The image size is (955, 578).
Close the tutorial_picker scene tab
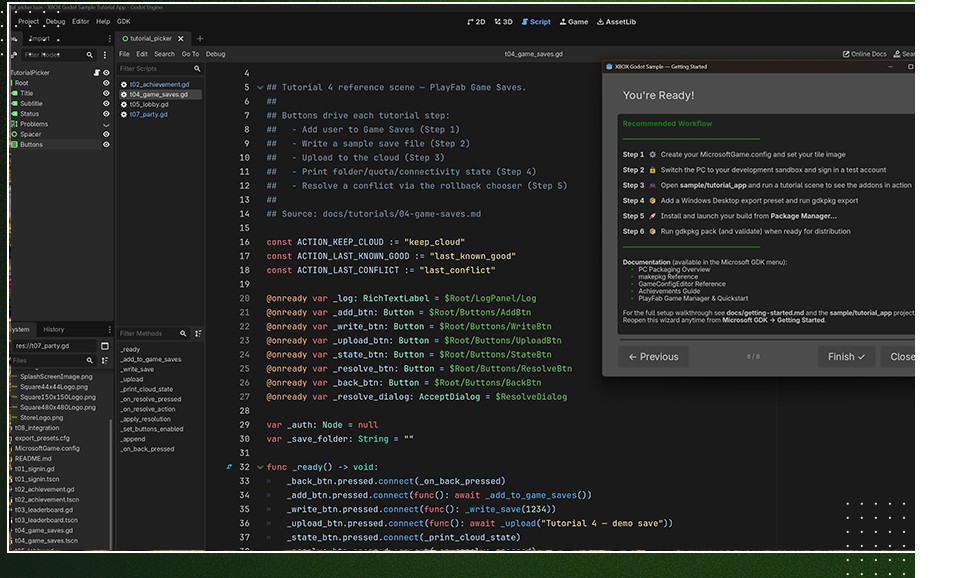click(x=181, y=38)
